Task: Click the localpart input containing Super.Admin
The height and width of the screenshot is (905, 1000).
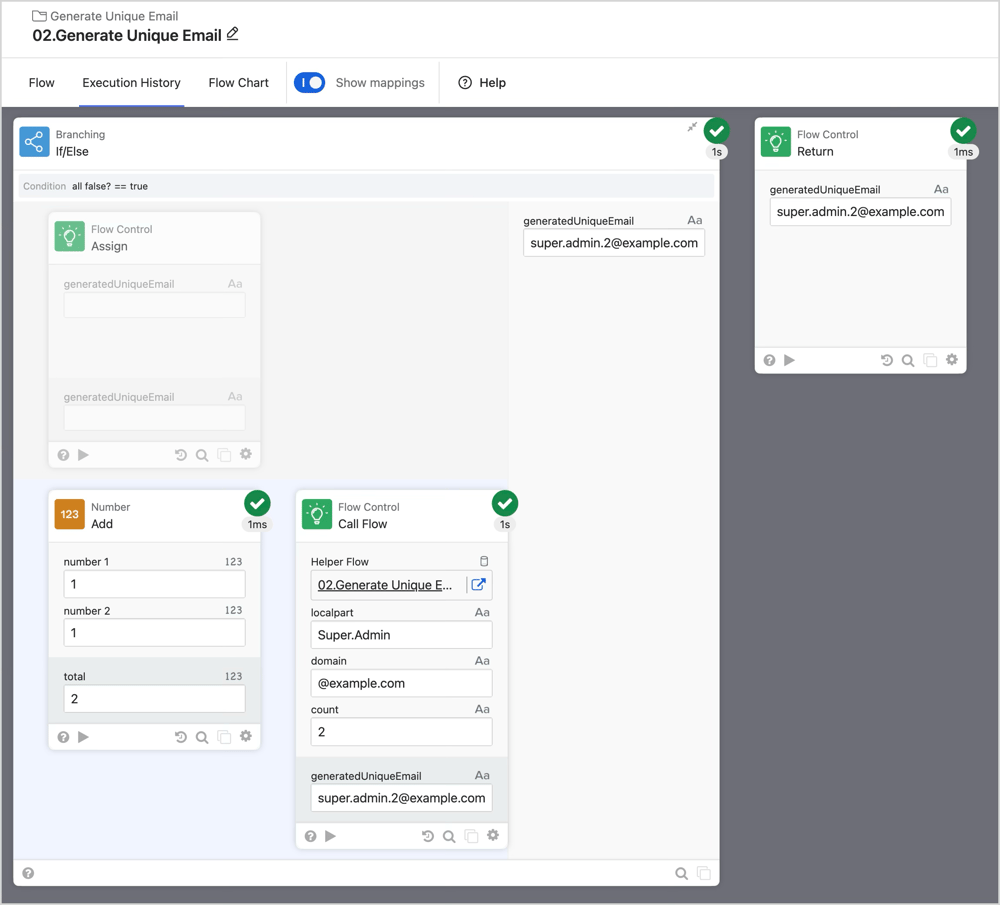Action: (x=401, y=635)
